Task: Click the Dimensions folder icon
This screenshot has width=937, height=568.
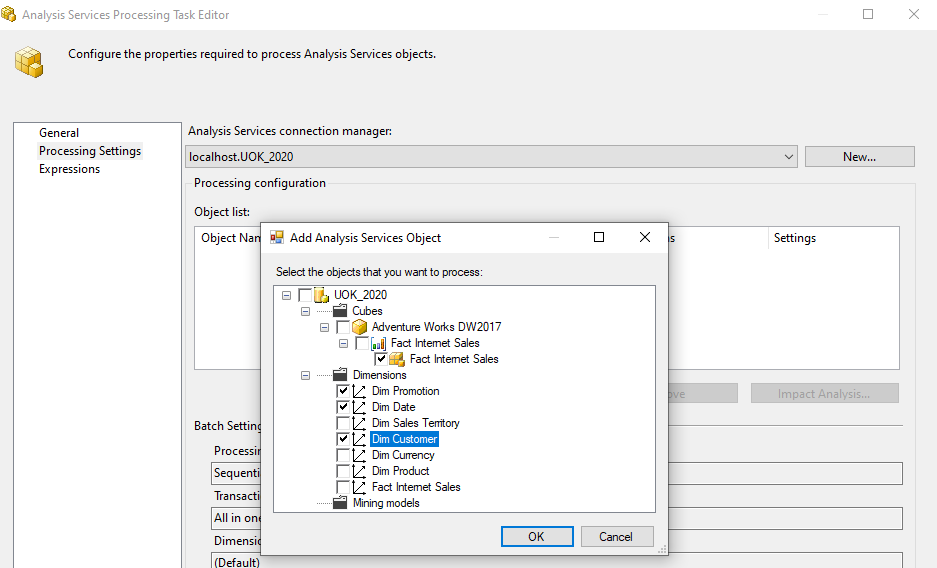Action: point(340,375)
